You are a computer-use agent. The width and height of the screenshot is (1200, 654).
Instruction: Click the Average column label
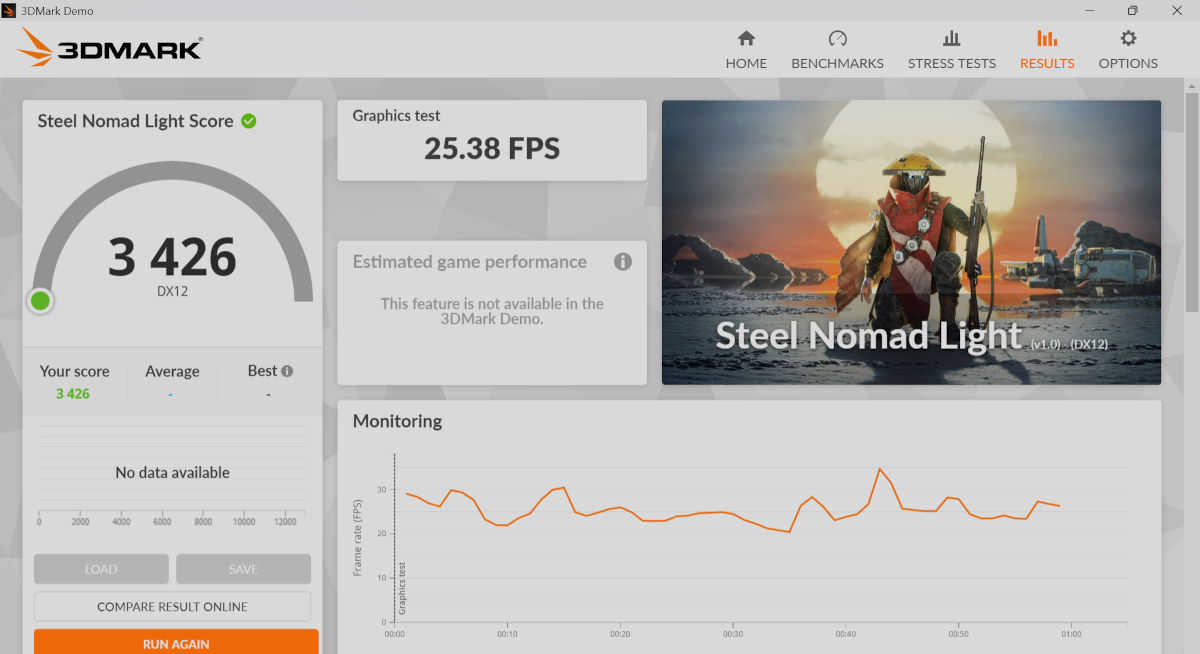pyautogui.click(x=172, y=371)
